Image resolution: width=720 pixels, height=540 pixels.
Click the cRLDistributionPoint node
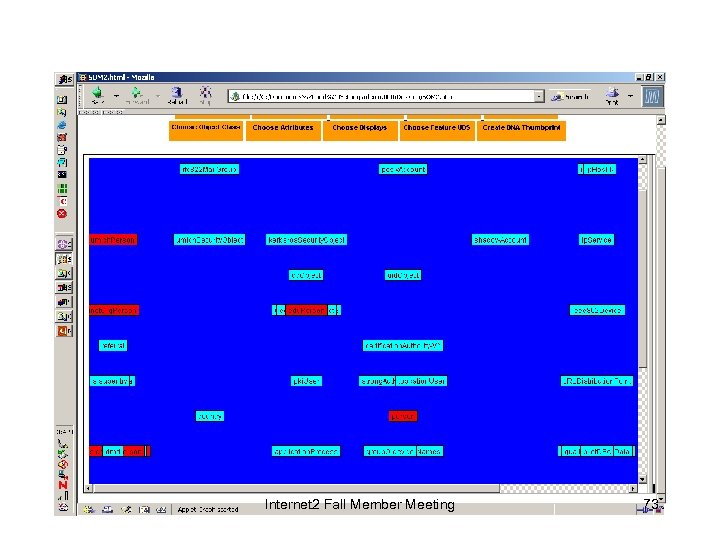(x=597, y=381)
